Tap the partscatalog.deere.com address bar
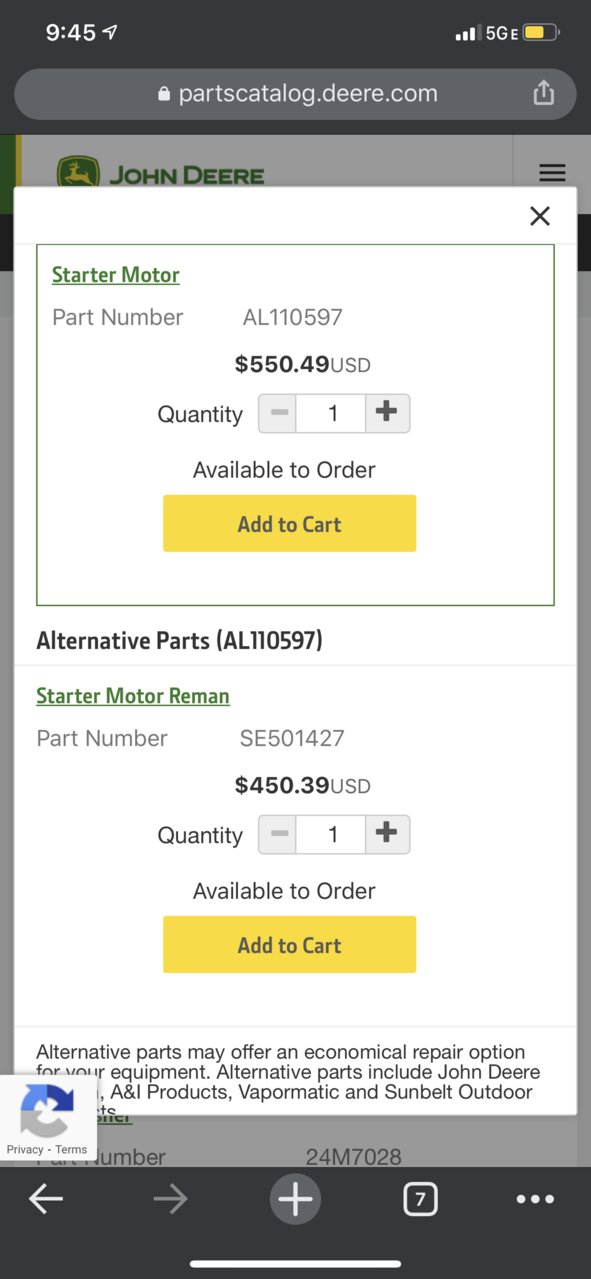The height and width of the screenshot is (1279, 591). point(295,94)
